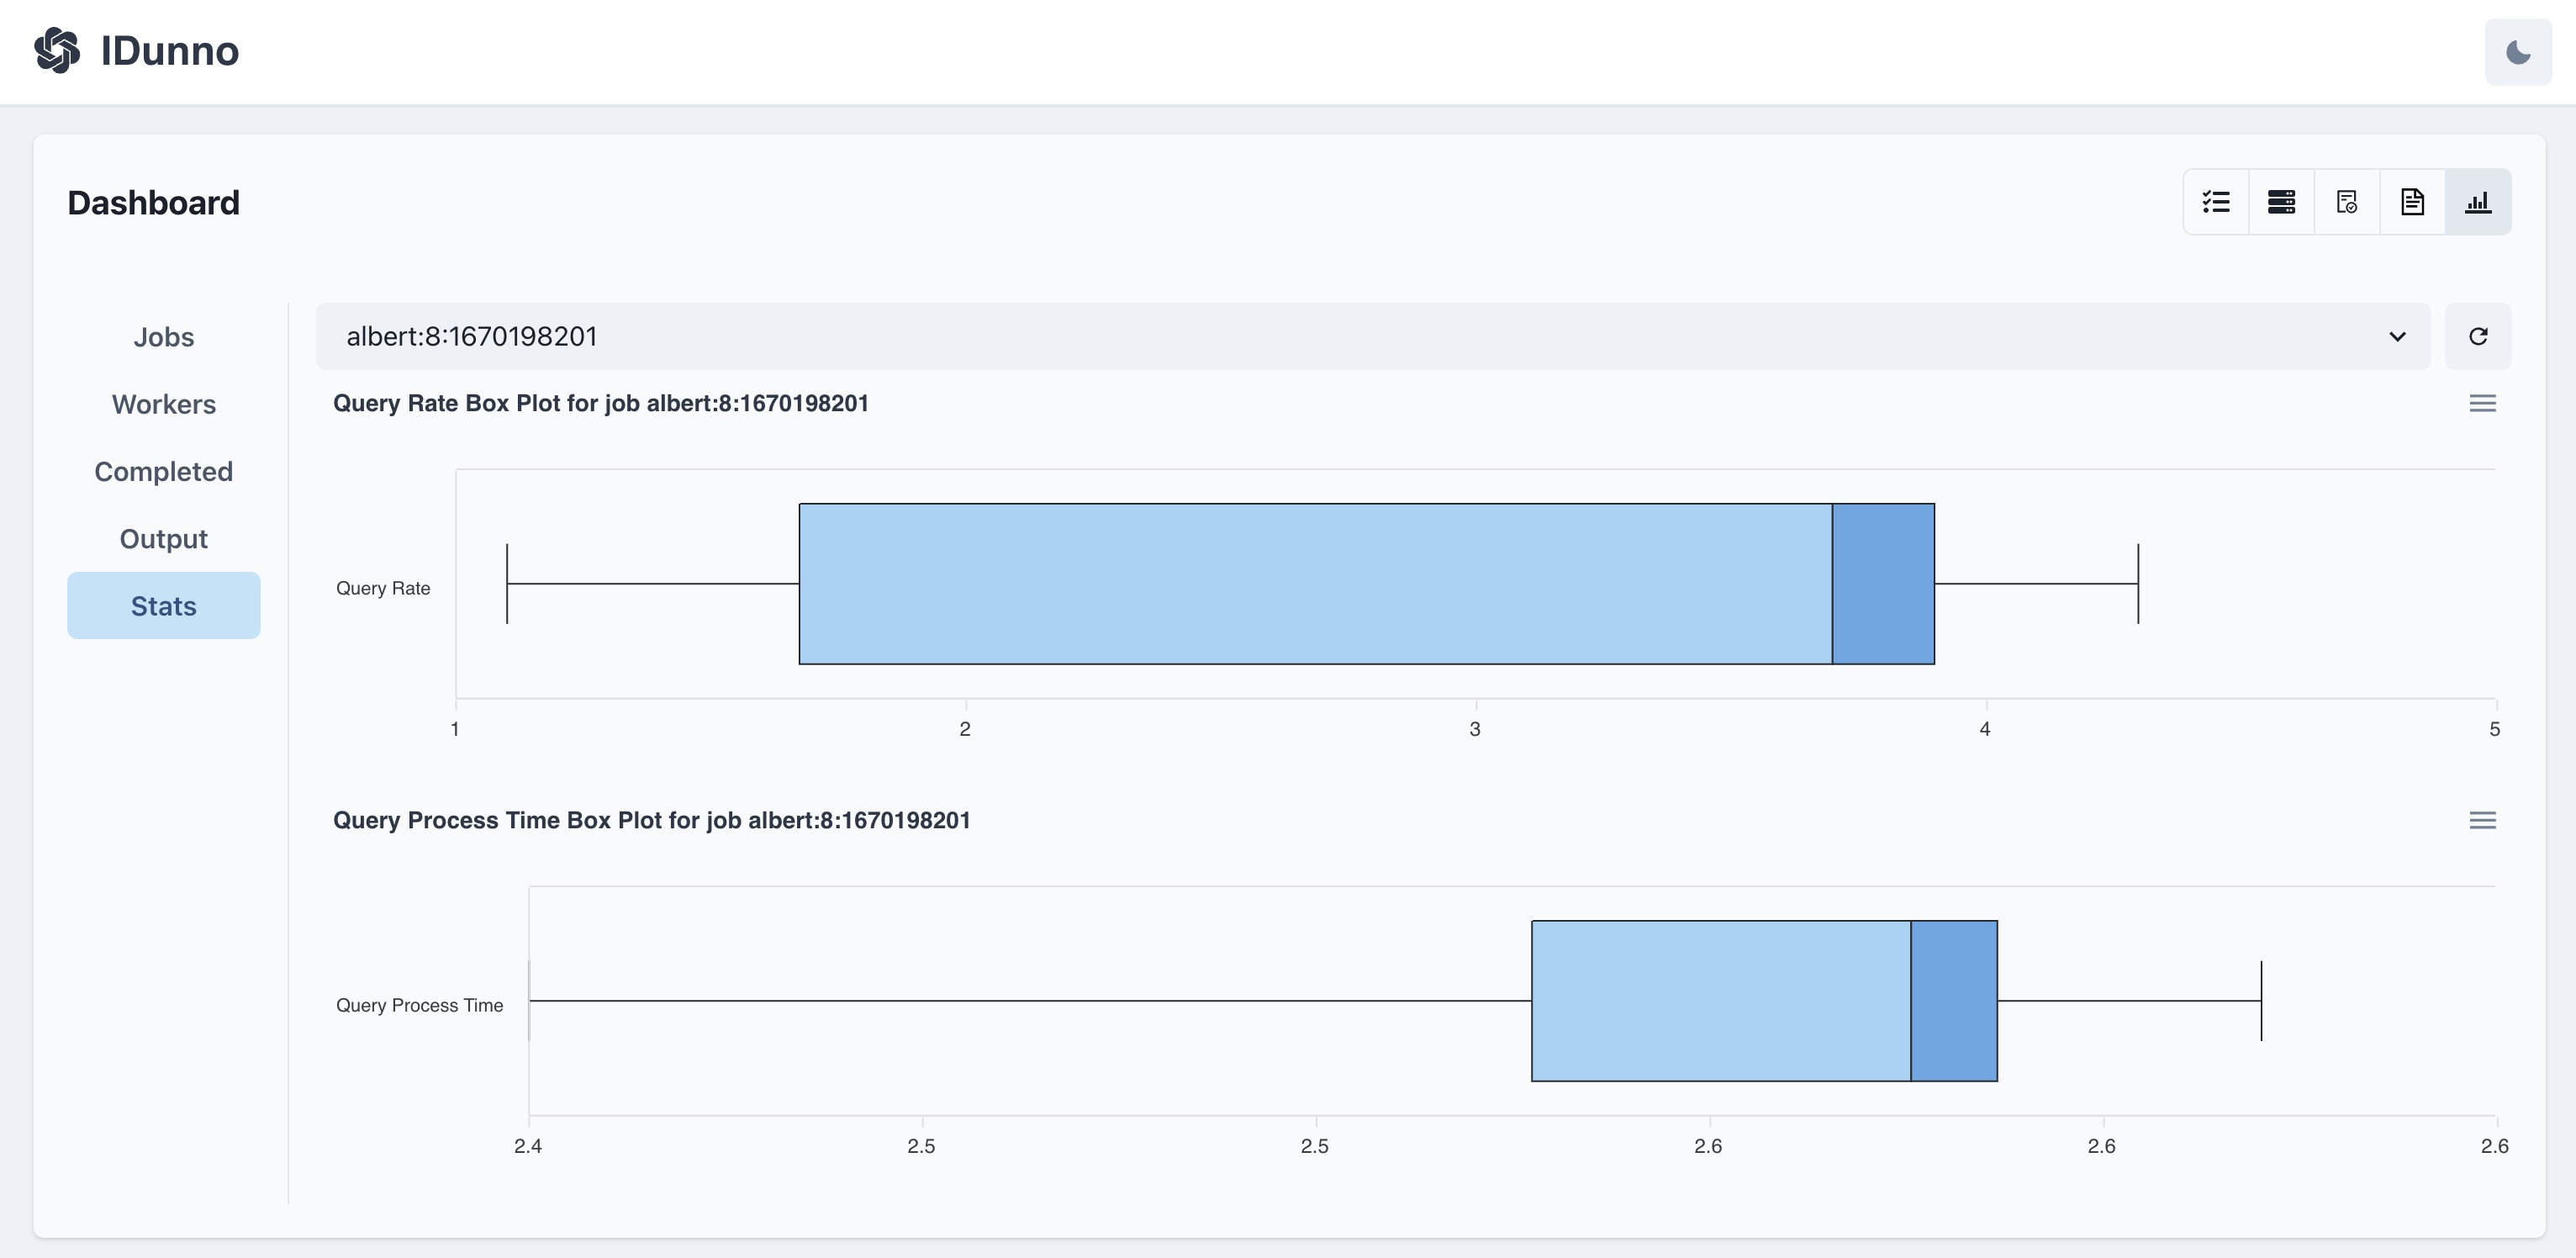This screenshot has height=1258, width=2576.
Task: Click the stats bar chart icon
Action: point(2478,202)
